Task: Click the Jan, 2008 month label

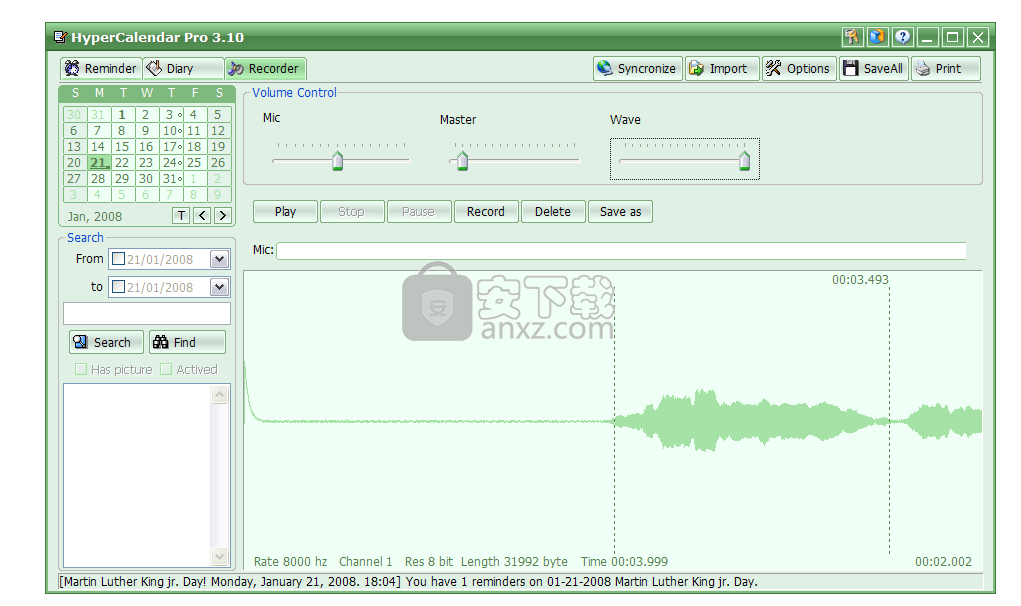Action: 94,217
